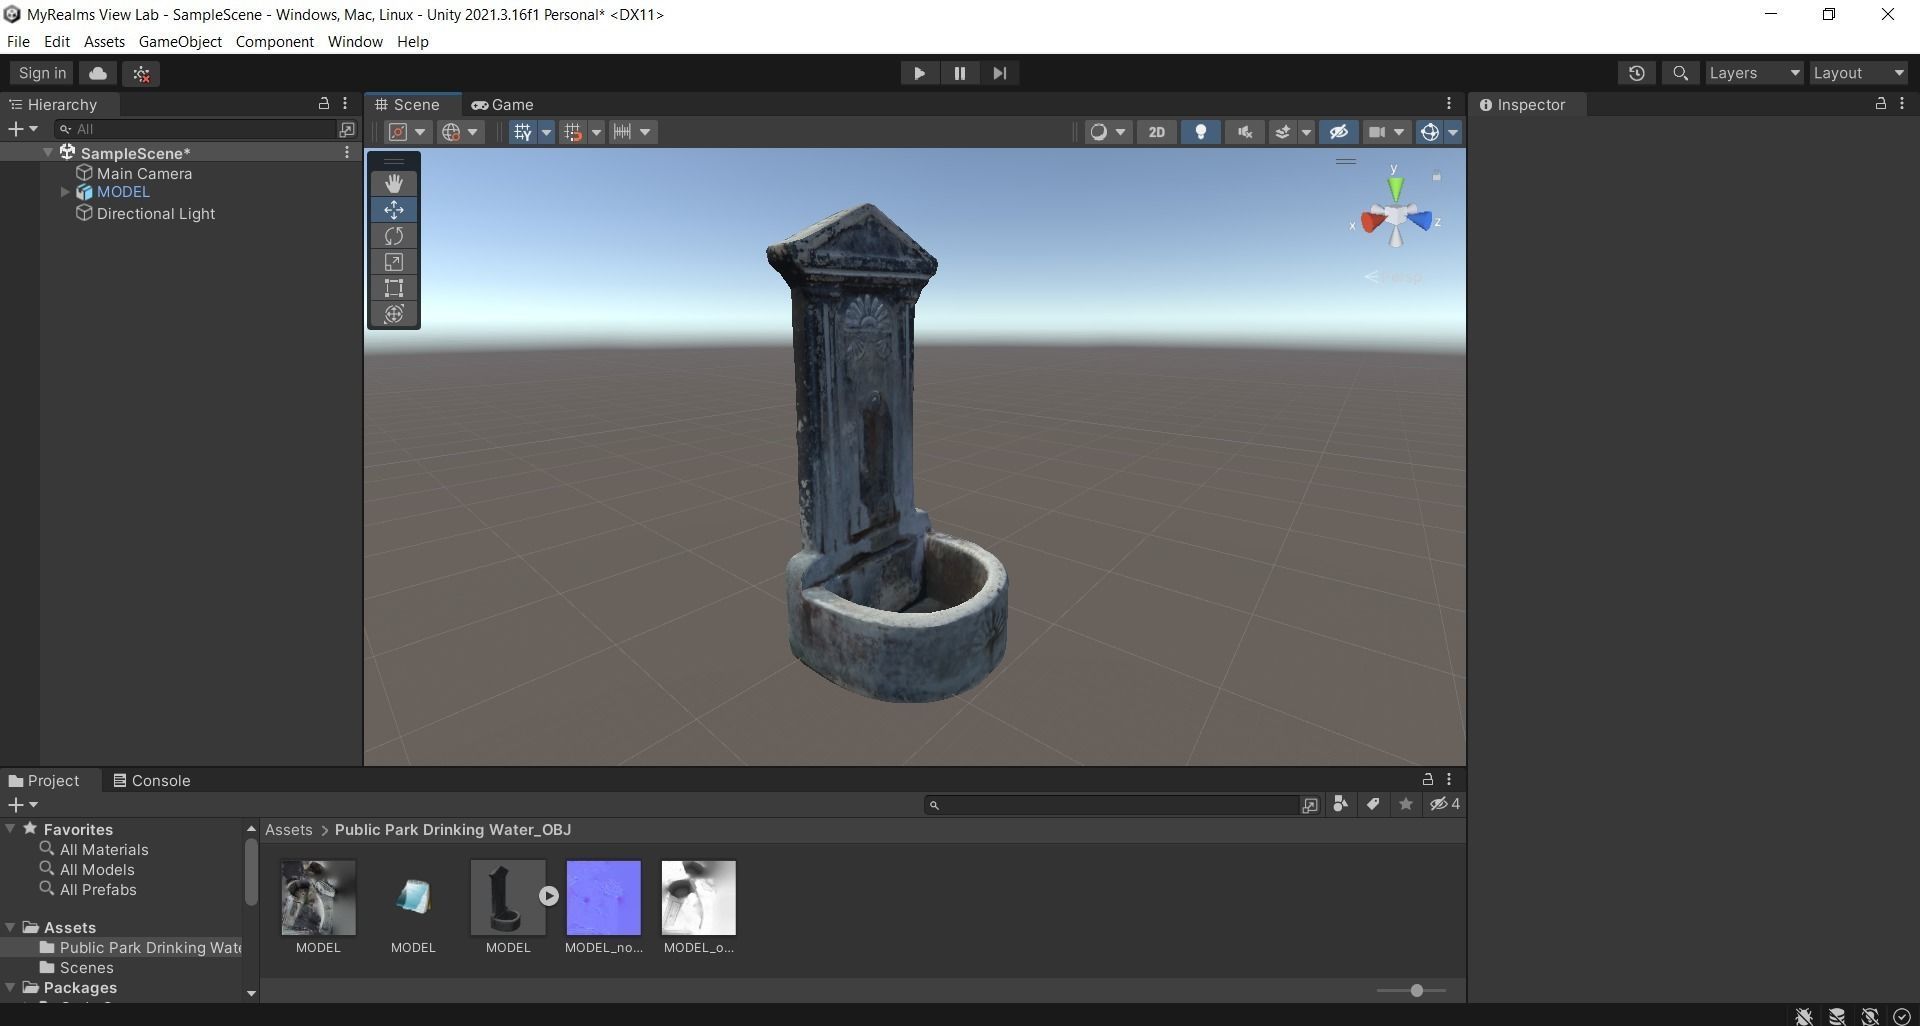Toggle the Project panel lock

[1428, 780]
